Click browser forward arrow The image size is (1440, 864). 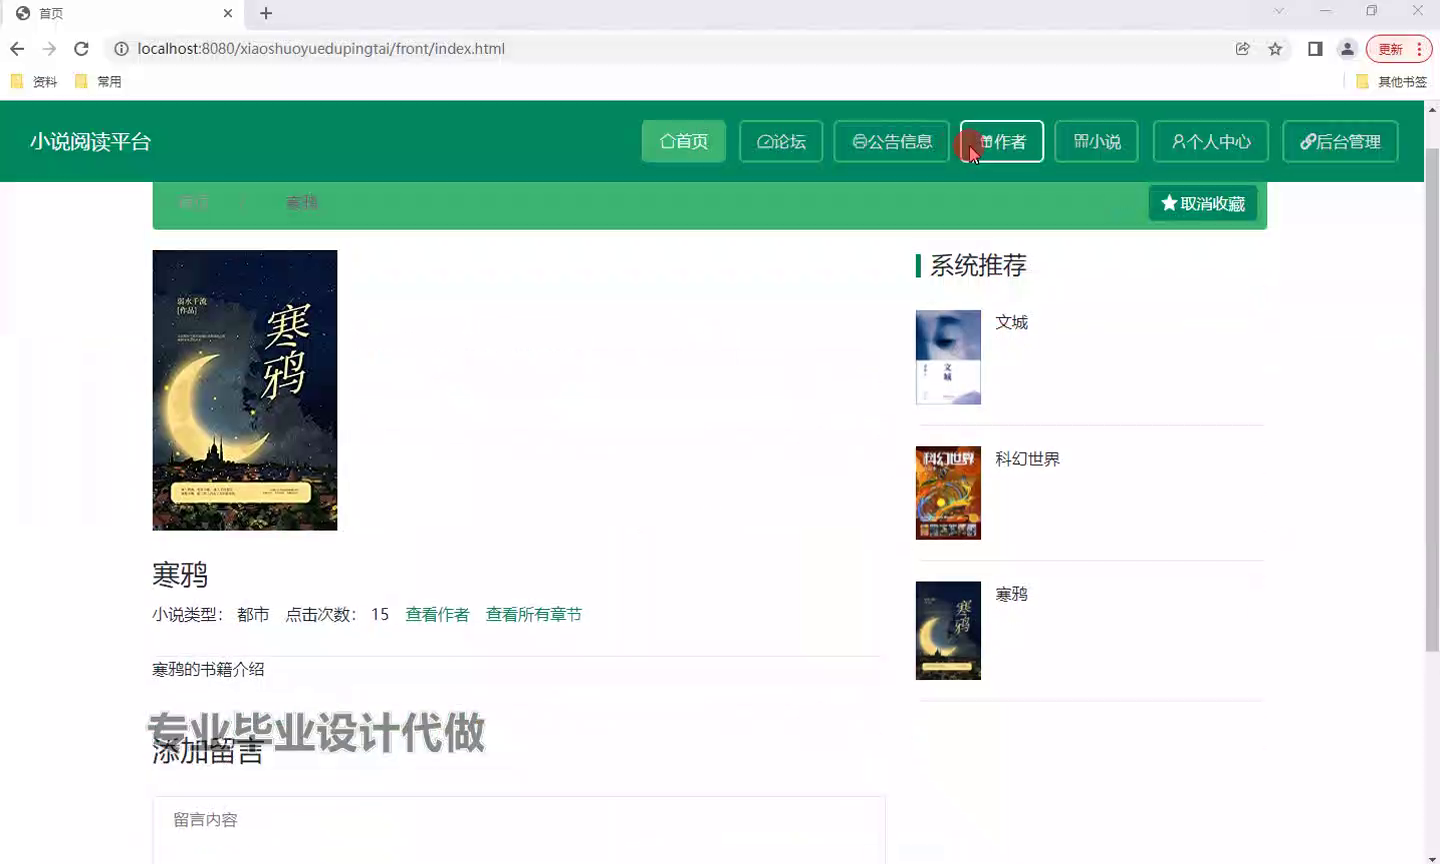click(x=49, y=48)
